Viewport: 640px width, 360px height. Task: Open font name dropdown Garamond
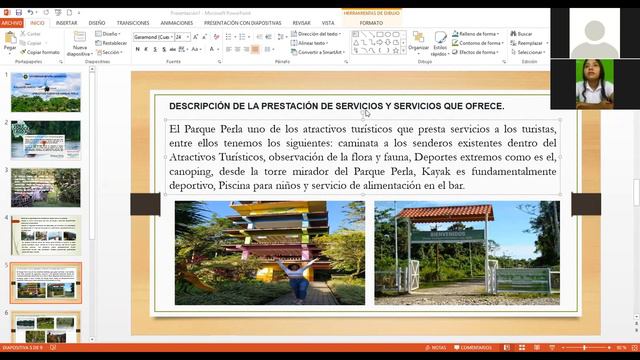point(153,37)
